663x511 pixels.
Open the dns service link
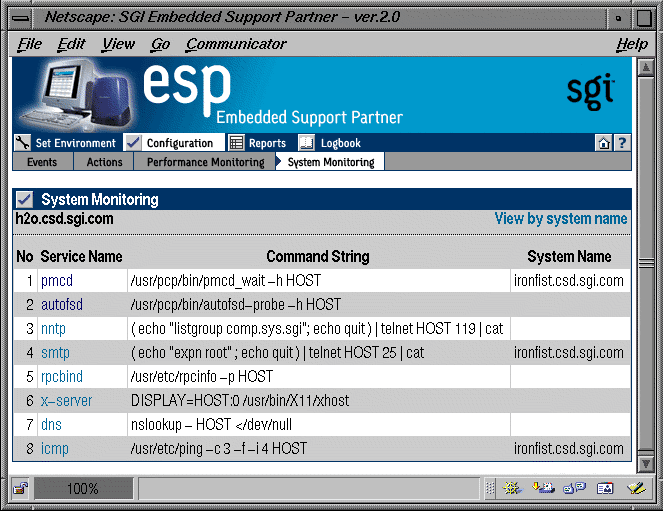(51, 425)
